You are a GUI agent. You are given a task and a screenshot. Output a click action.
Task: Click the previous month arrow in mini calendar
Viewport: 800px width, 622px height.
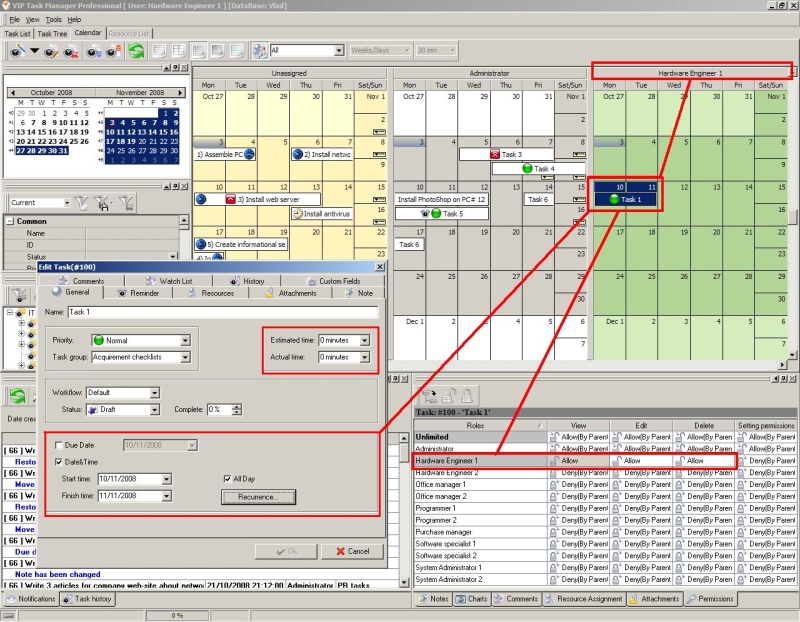pos(10,91)
